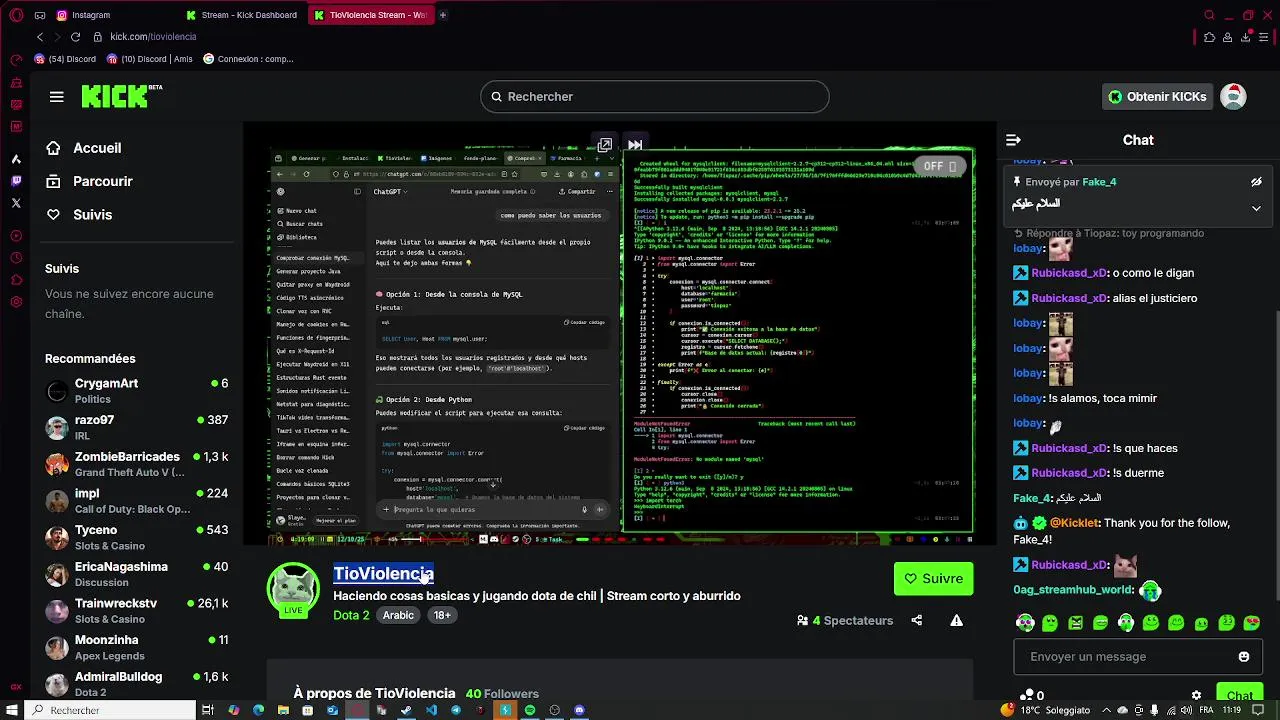This screenshot has width=1280, height=720.
Task: Report the stream with the warning triangle icon
Action: (956, 620)
